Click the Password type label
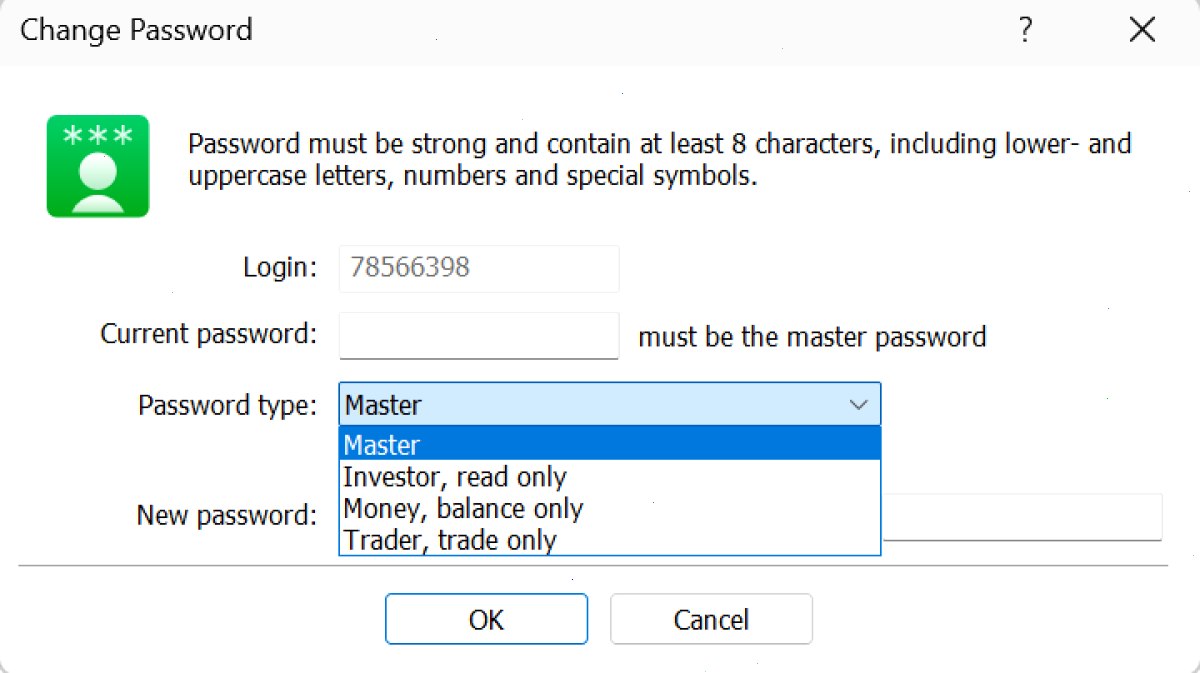 228,405
